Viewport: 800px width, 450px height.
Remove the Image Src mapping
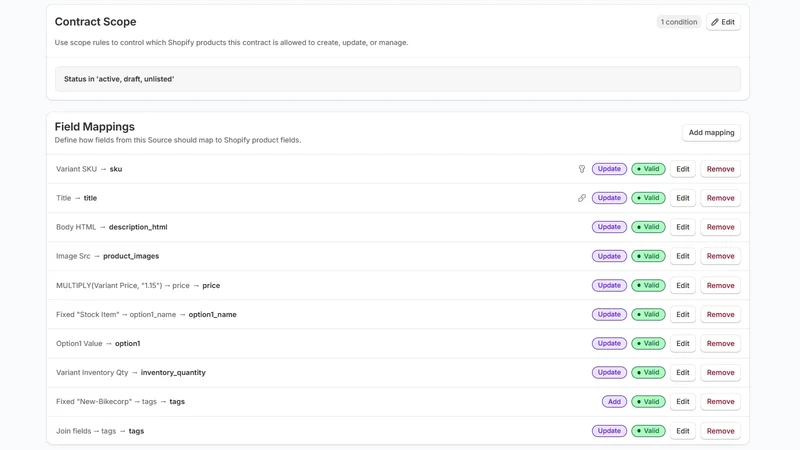pos(720,256)
